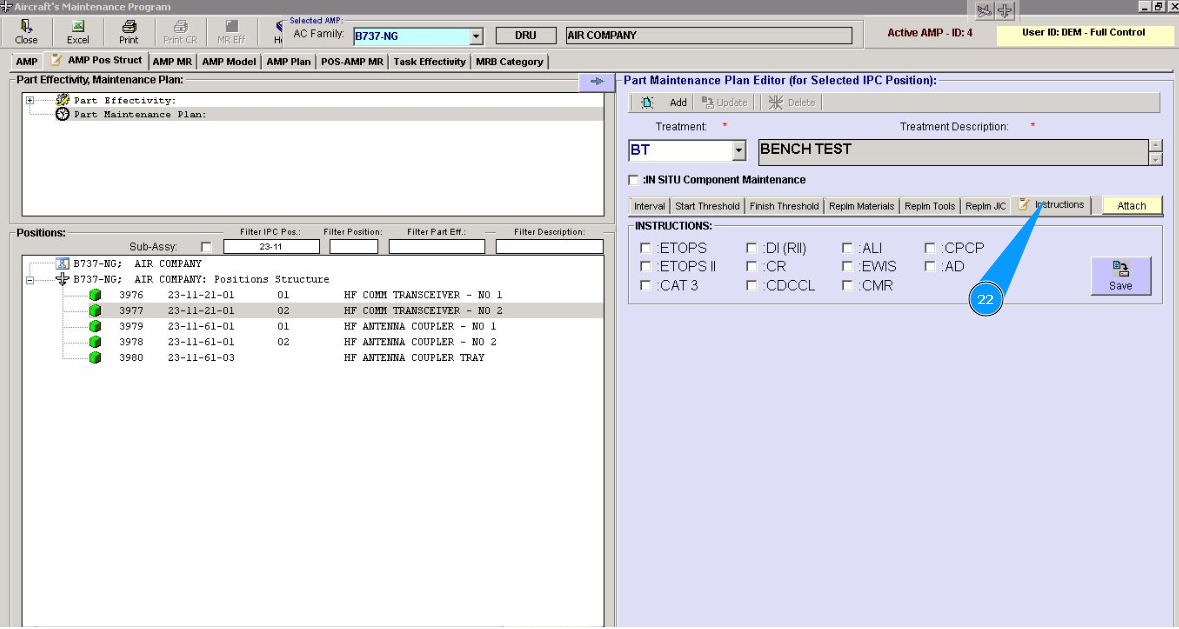Open the Start Threshold tab
This screenshot has height=629, width=1179.
[x=707, y=206]
